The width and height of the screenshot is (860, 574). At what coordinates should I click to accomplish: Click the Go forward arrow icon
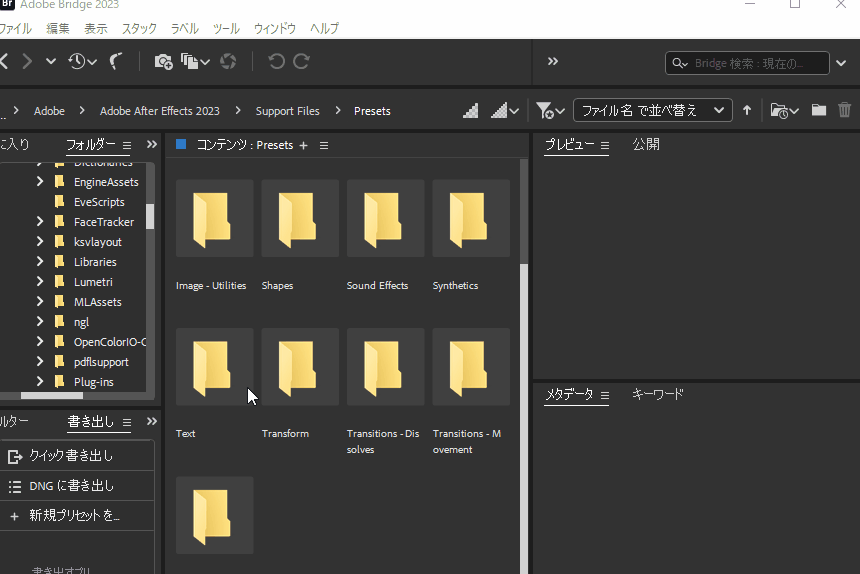[x=27, y=61]
